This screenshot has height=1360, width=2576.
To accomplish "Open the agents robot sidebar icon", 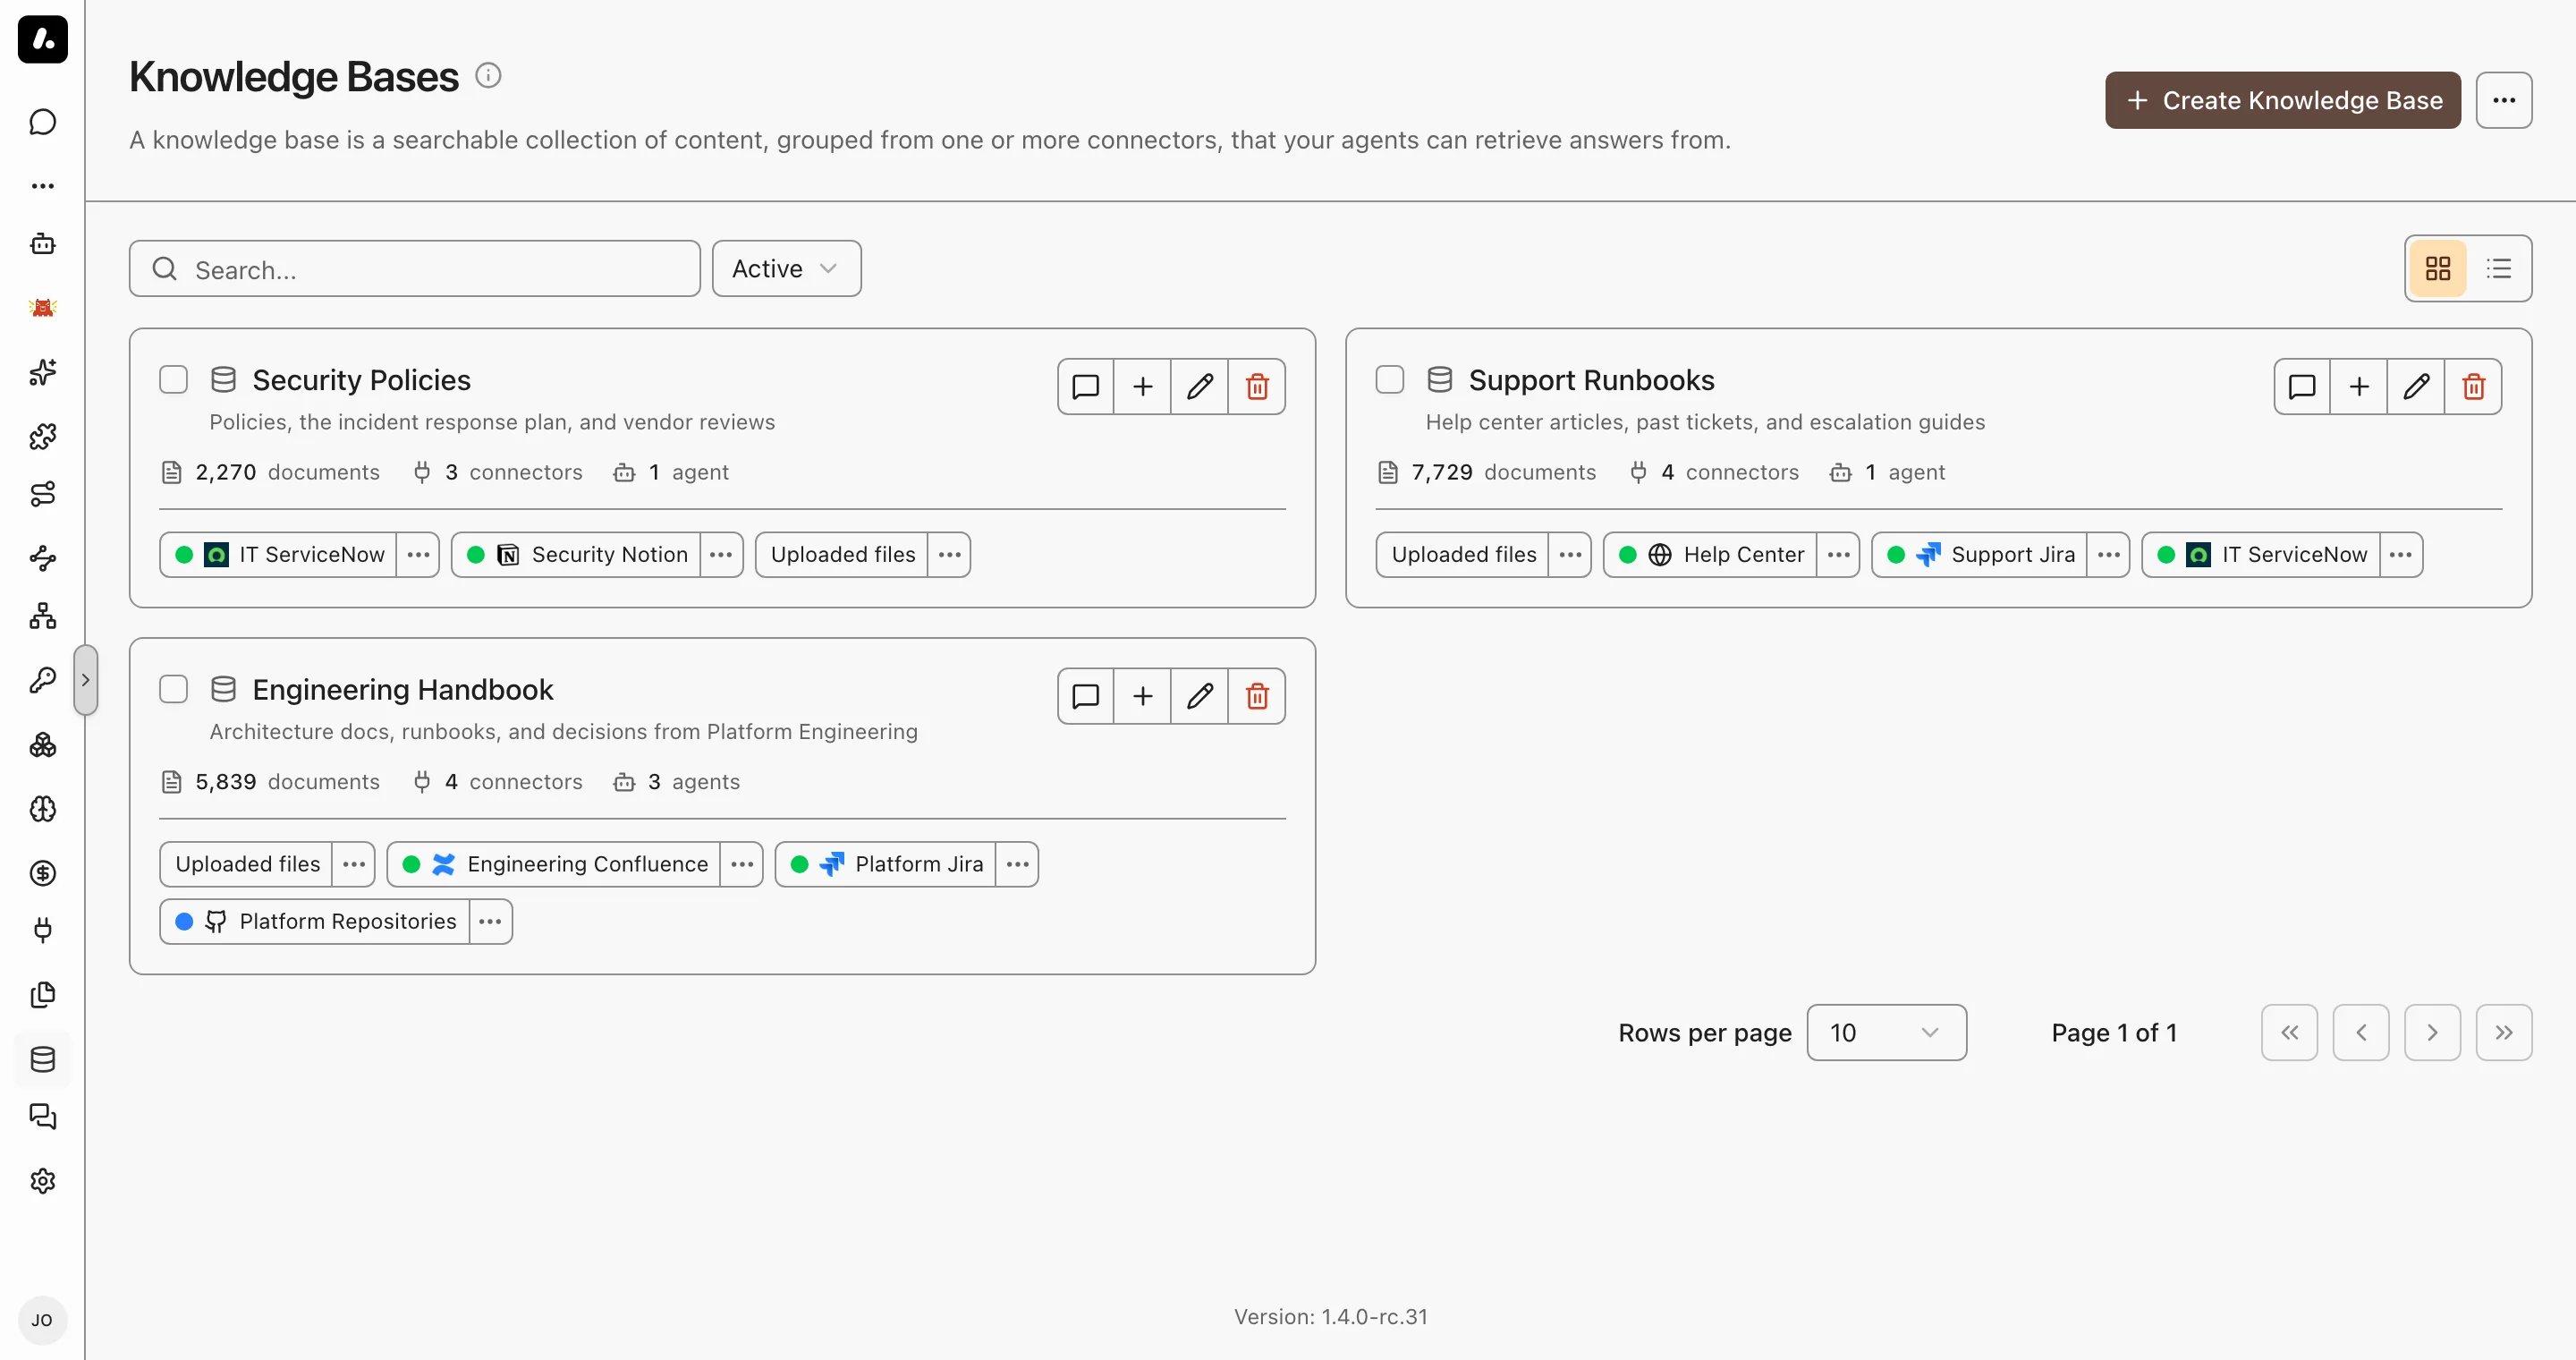I will pos(42,244).
